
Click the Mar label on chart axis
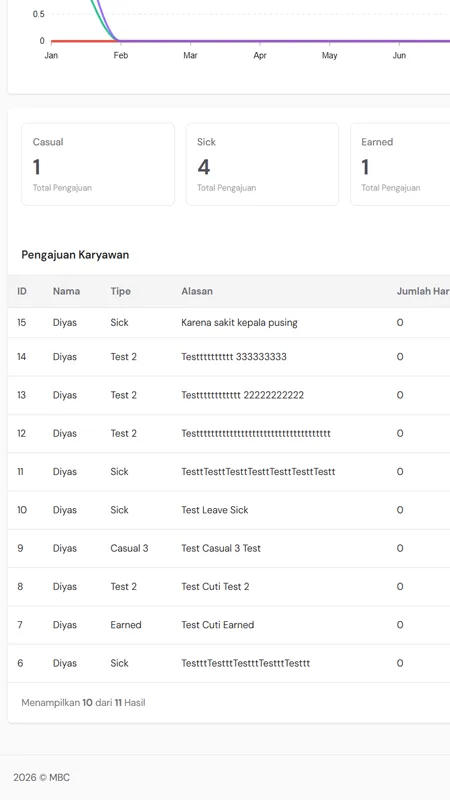(x=190, y=55)
